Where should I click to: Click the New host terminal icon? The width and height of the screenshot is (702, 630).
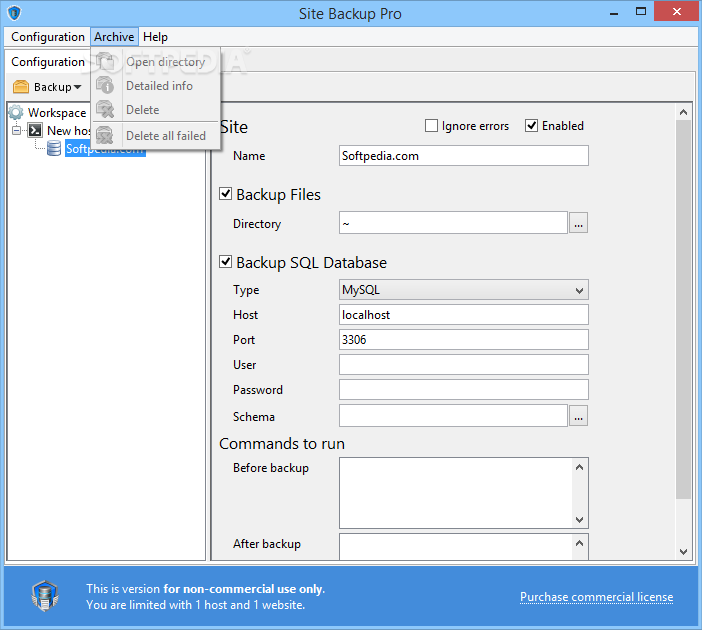click(35, 130)
